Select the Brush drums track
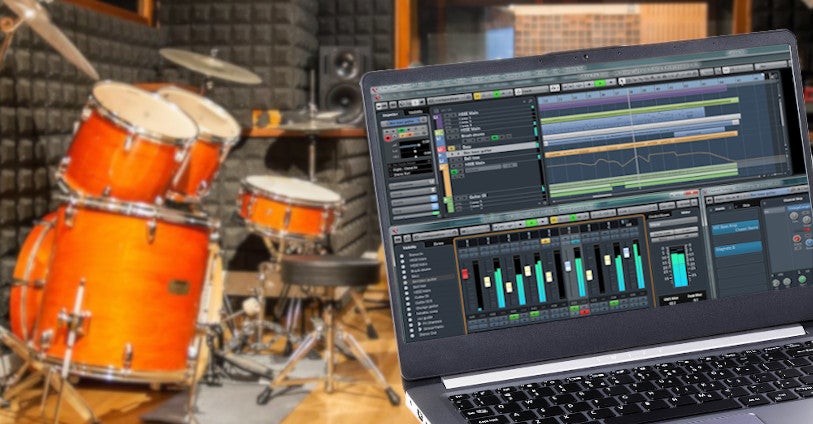This screenshot has width=813, height=424. coord(473,135)
